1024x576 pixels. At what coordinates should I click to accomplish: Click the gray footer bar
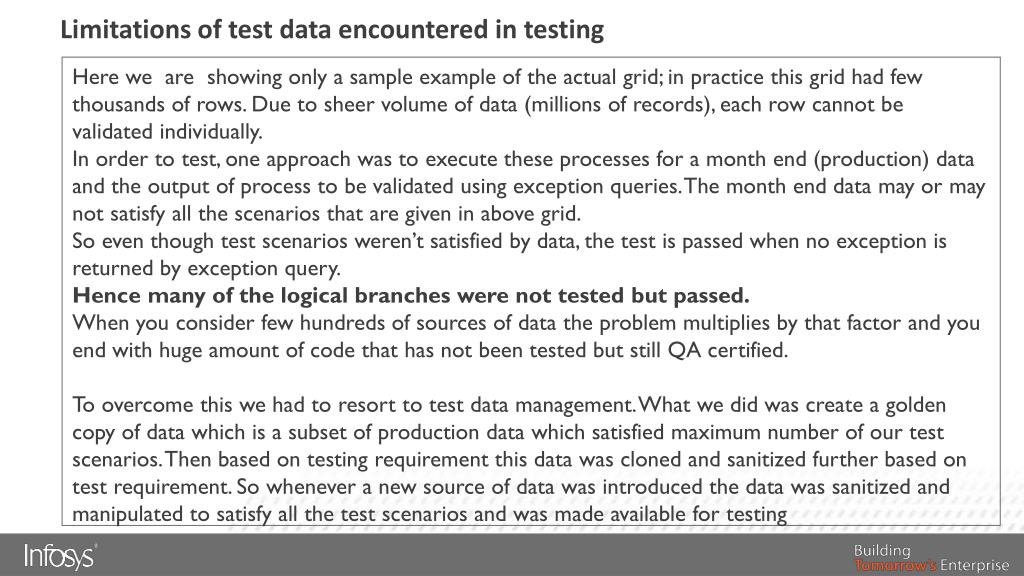pos(512,554)
